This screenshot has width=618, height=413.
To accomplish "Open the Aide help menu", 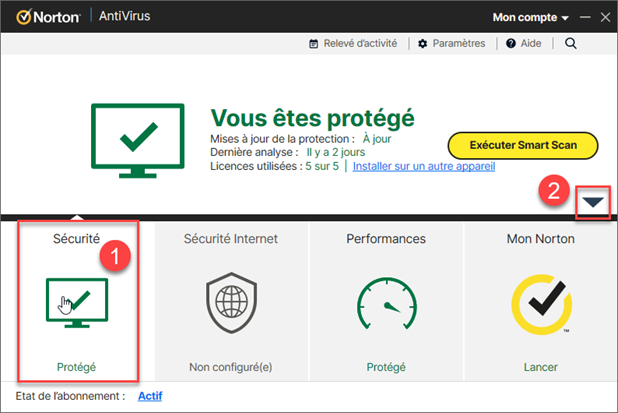I will (x=531, y=43).
